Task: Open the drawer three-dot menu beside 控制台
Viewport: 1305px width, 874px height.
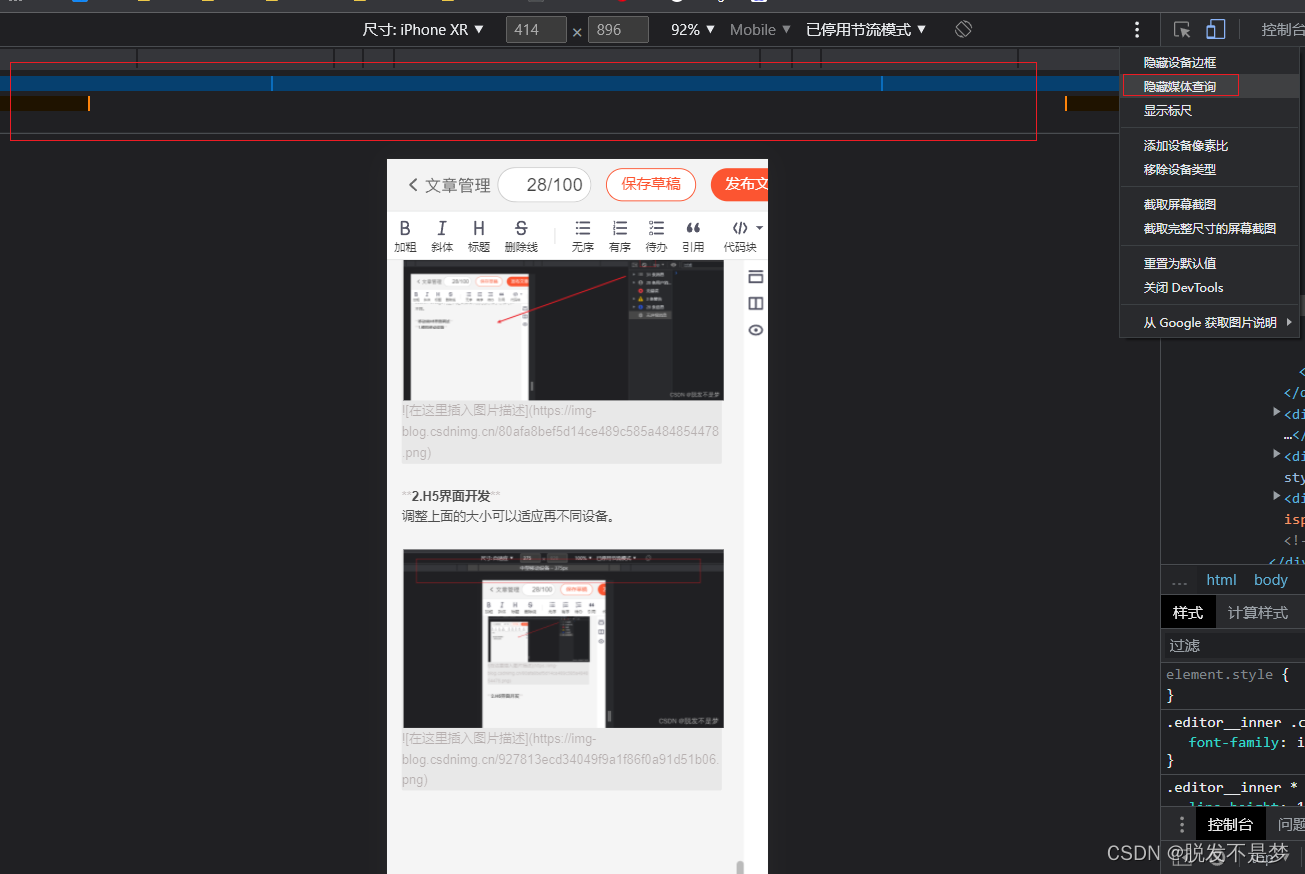Action: click(x=1181, y=825)
